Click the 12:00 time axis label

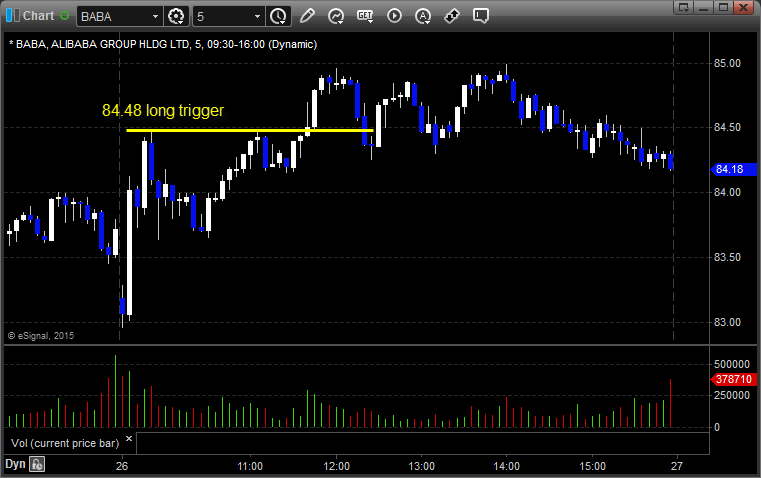336,466
